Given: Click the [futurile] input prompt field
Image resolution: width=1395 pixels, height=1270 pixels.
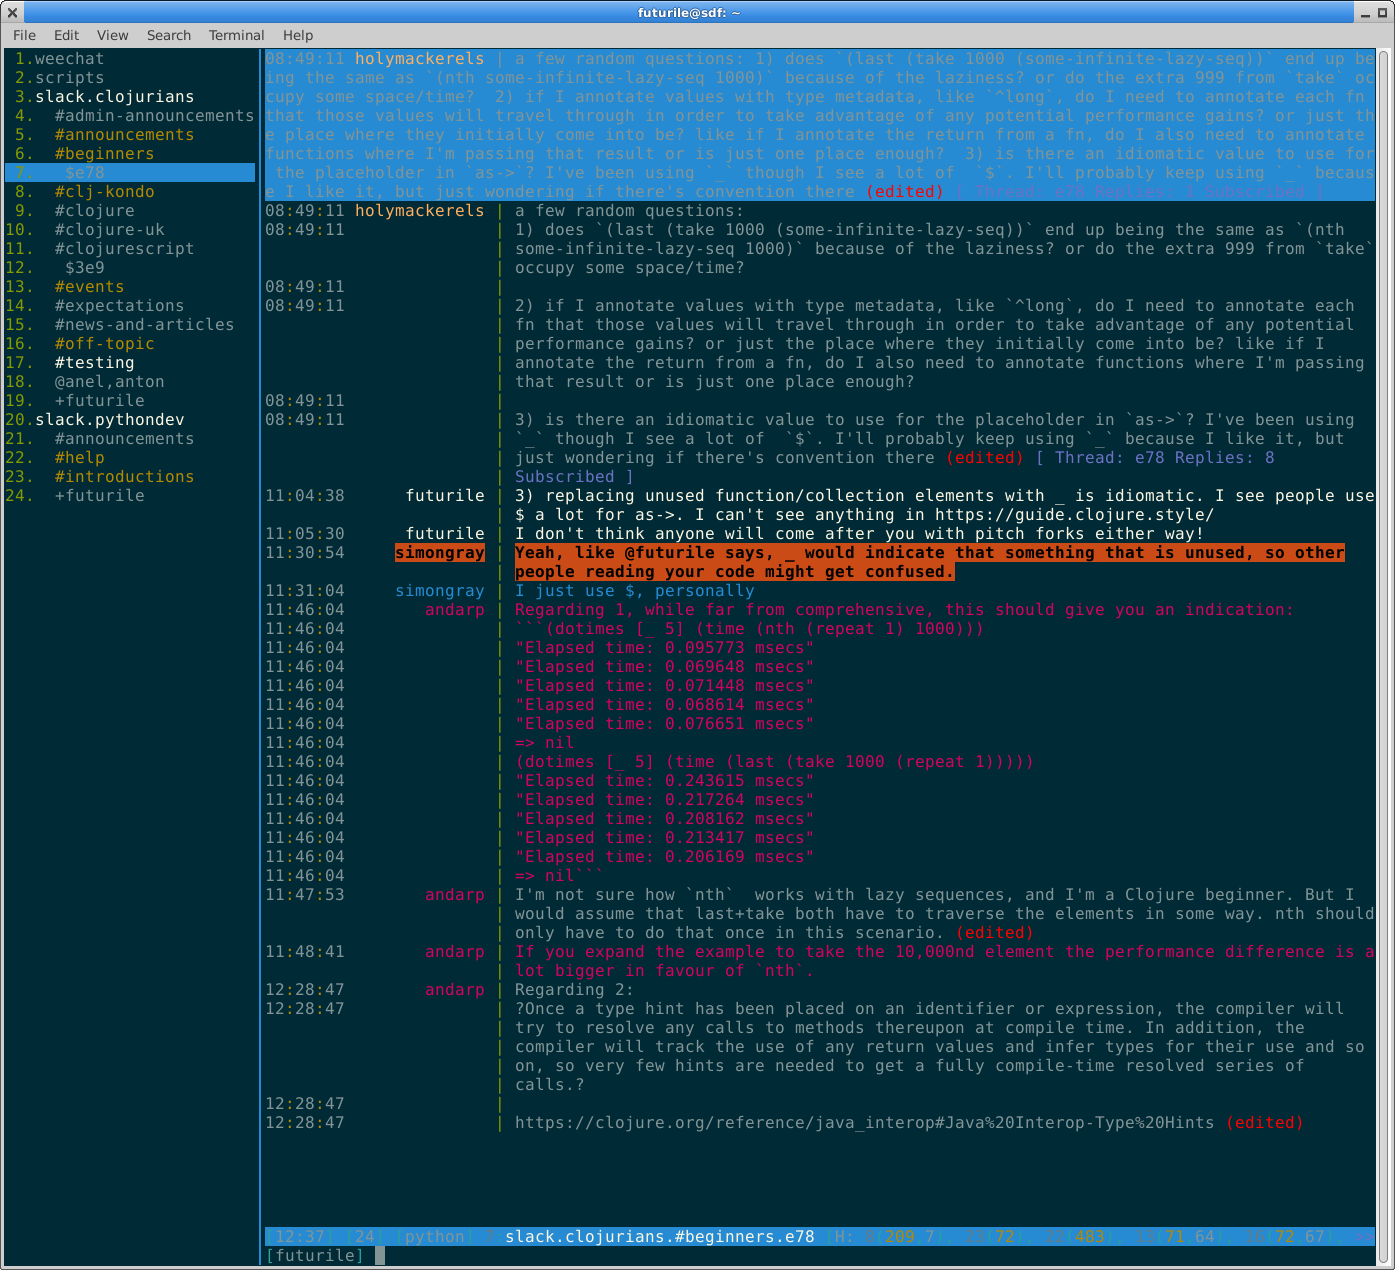Looking at the screenshot, I should coord(820,1256).
